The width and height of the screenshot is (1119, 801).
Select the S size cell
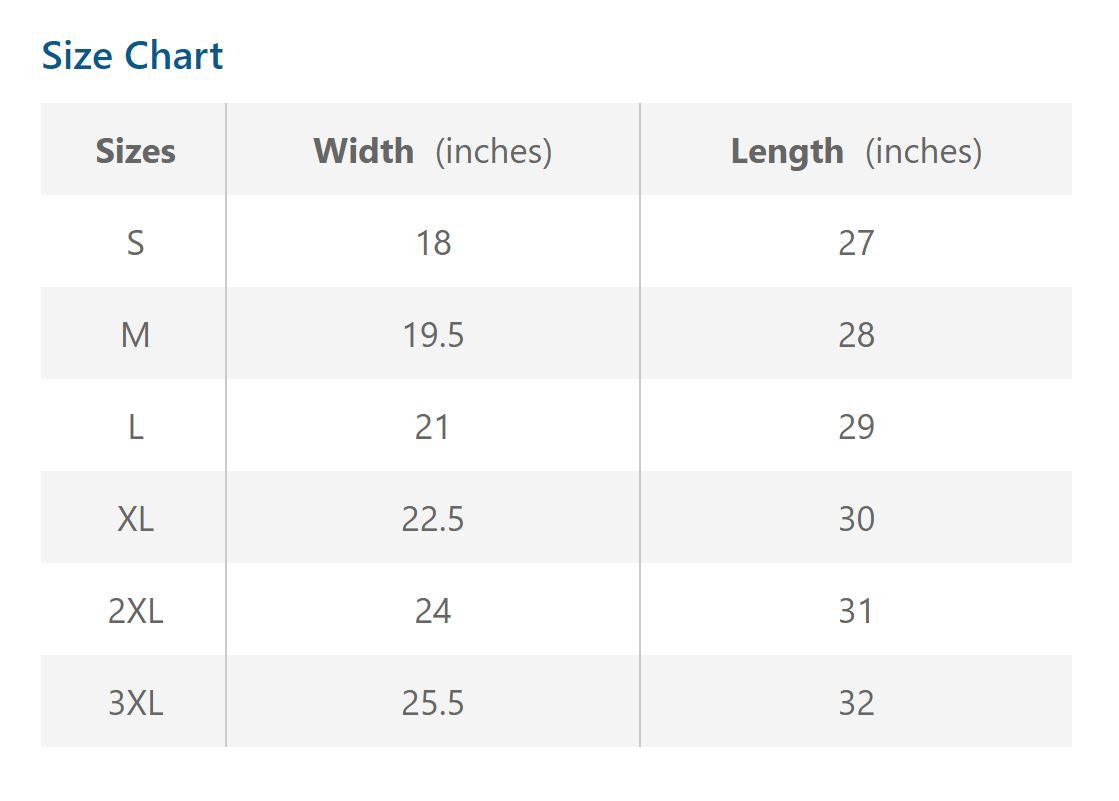(x=135, y=243)
